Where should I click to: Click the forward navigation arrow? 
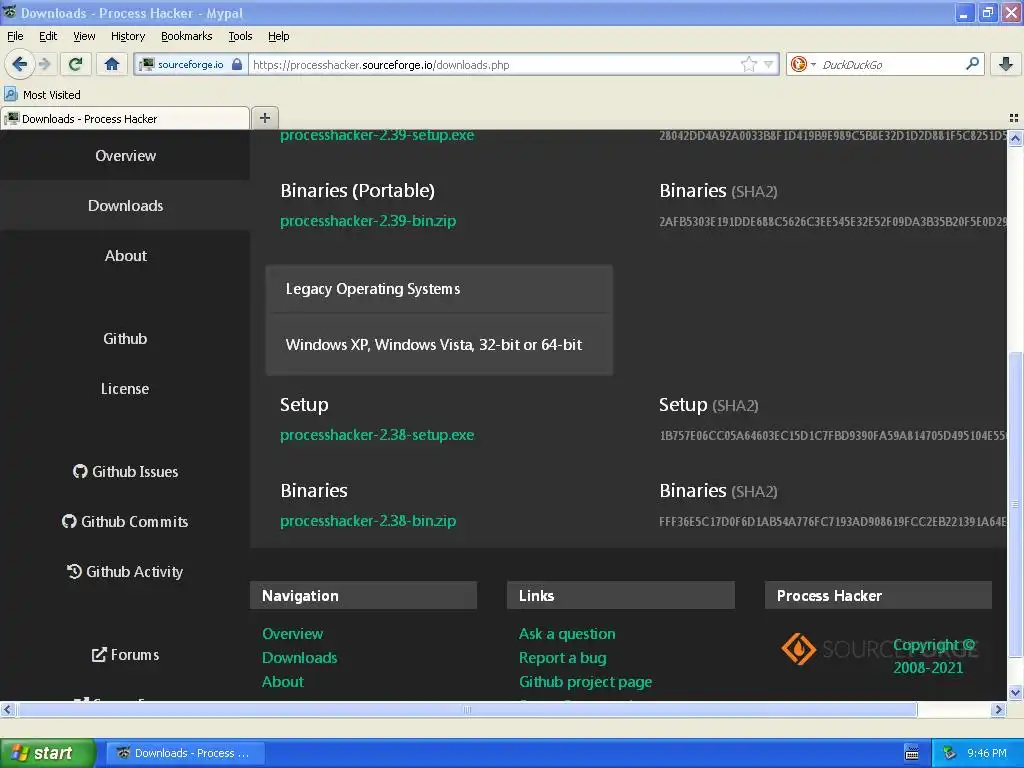pos(44,64)
